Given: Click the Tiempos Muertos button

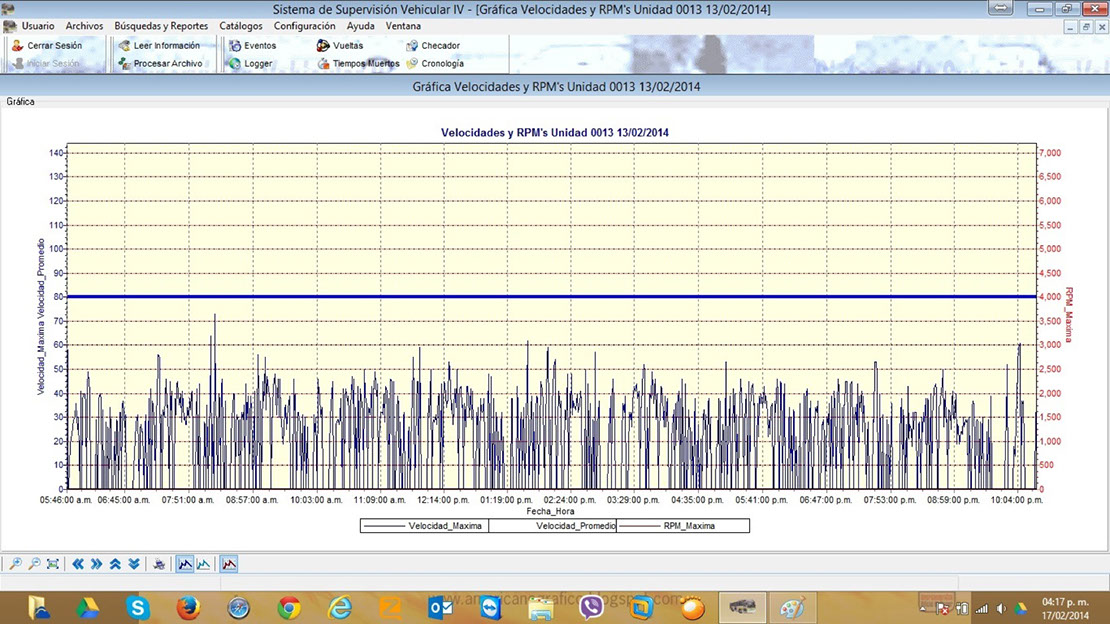Looking at the screenshot, I should [x=365, y=64].
